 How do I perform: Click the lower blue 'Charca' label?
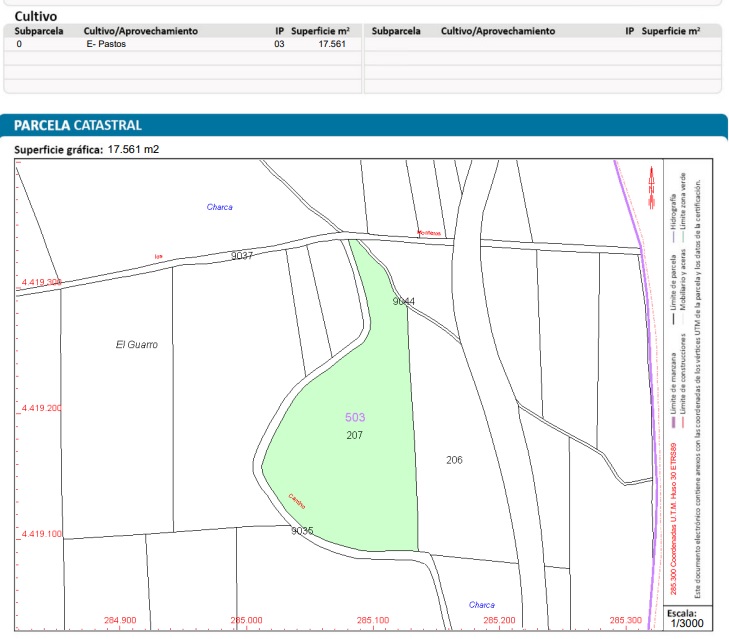481,604
